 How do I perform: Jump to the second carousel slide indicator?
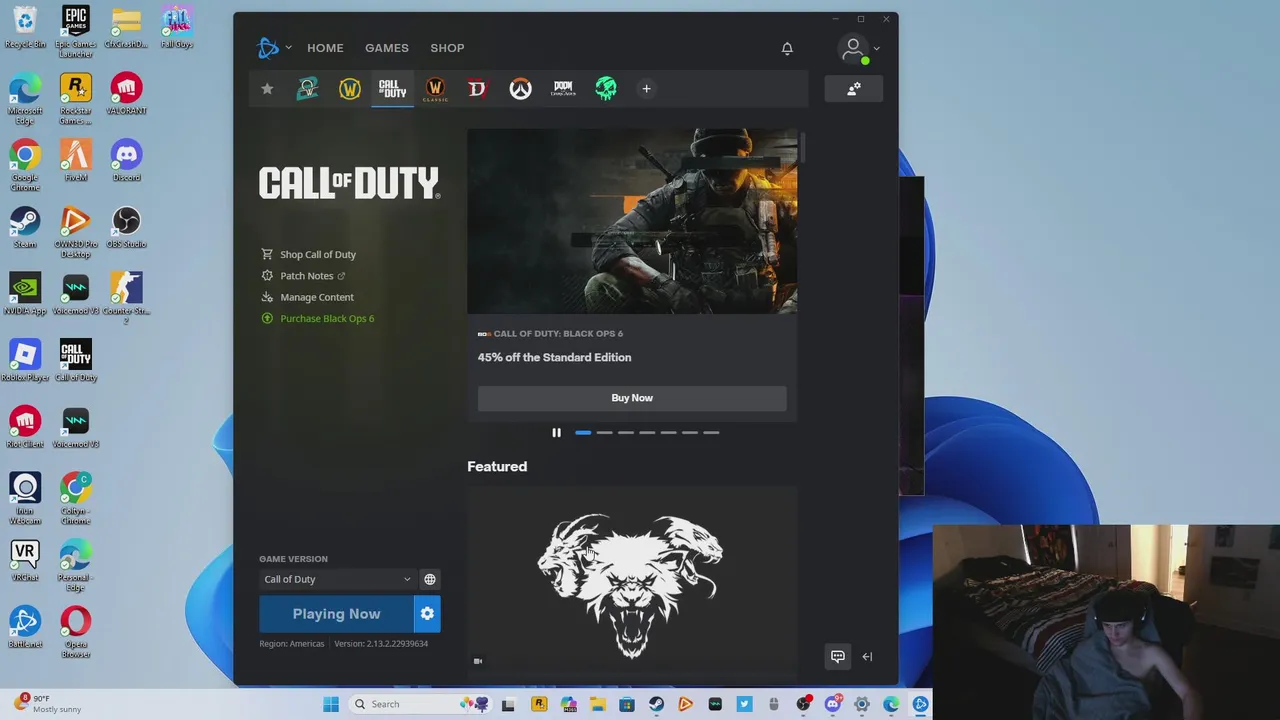click(604, 433)
